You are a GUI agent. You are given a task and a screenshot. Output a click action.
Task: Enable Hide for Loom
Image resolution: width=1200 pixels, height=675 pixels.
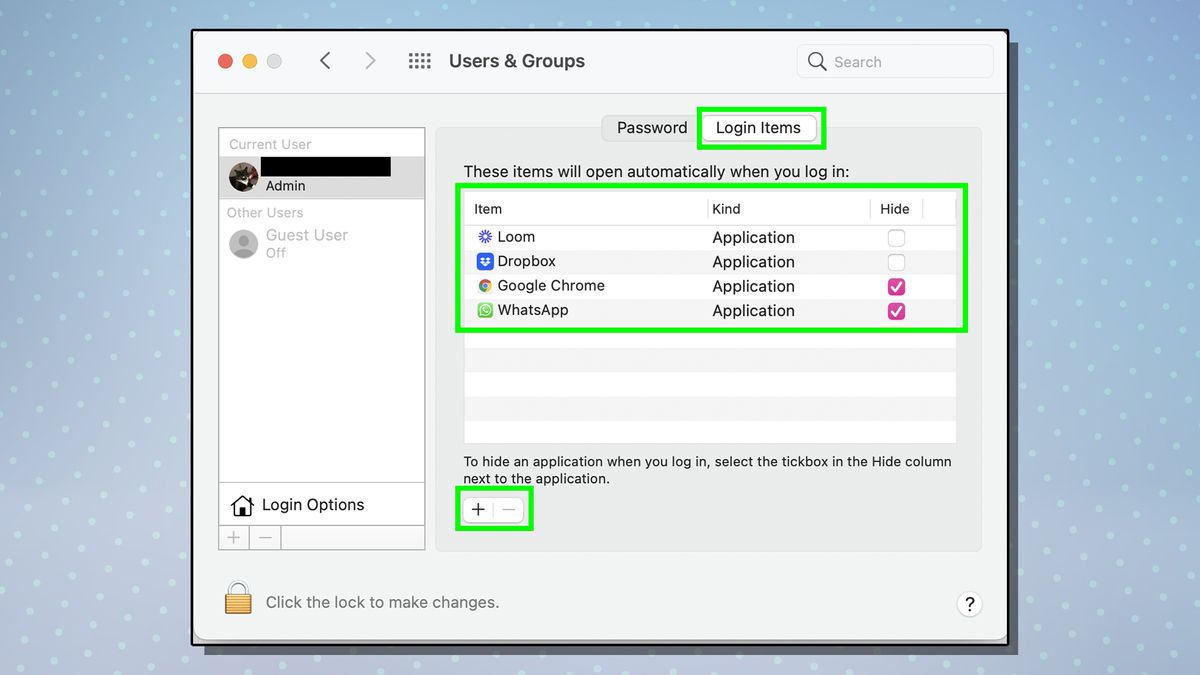coord(896,237)
